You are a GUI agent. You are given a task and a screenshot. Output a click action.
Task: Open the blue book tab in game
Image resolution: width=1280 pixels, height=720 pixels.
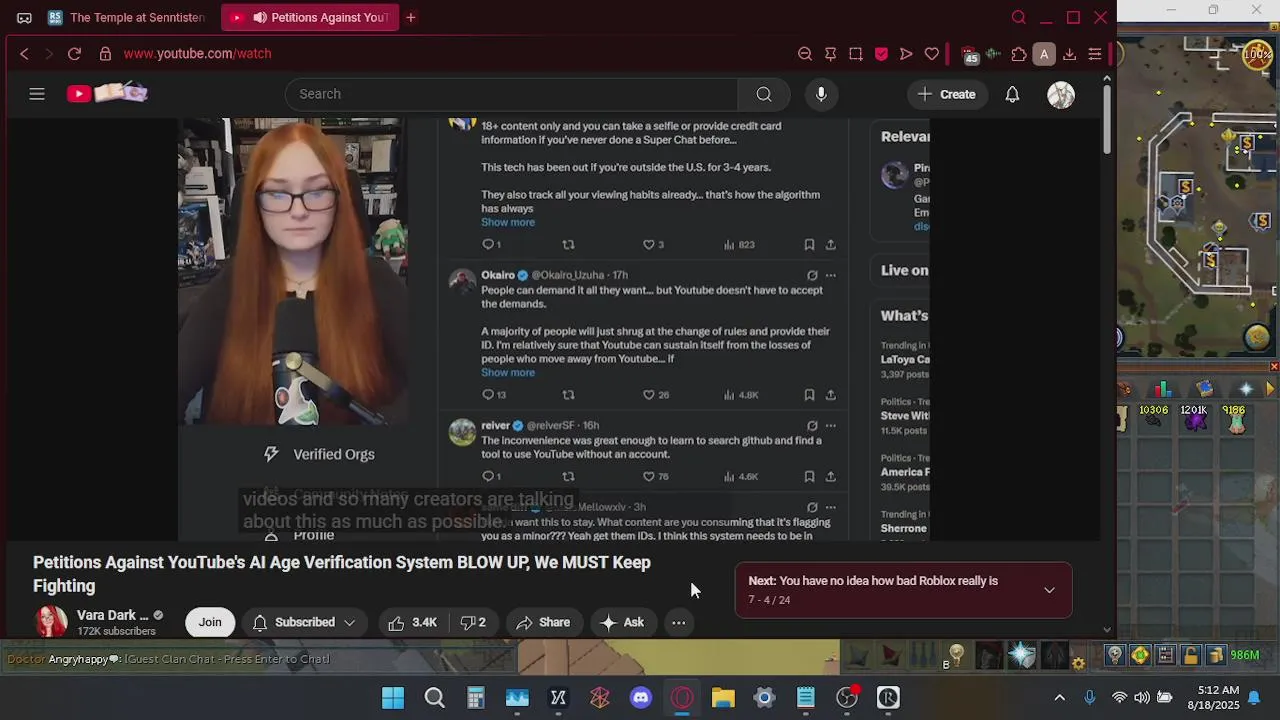pos(1204,389)
